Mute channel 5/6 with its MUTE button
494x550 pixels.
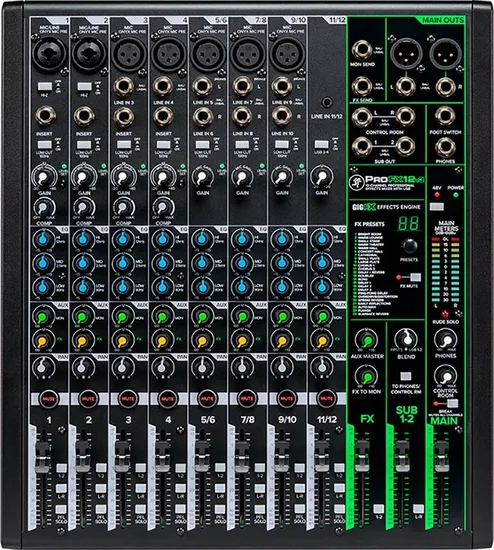pyautogui.click(x=207, y=399)
